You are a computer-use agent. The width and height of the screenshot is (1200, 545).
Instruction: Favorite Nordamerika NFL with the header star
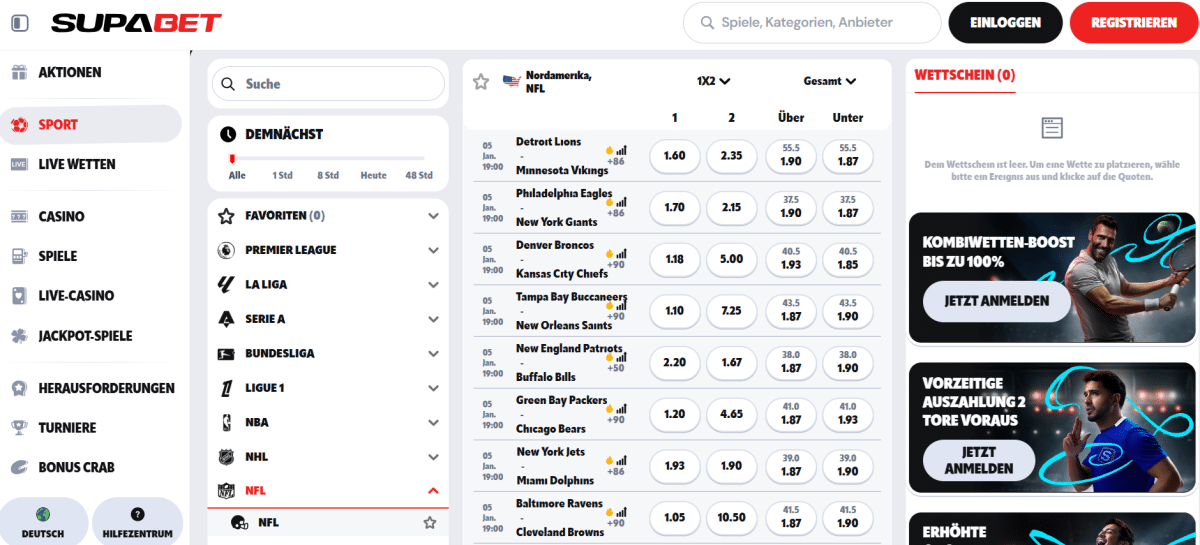pos(481,82)
